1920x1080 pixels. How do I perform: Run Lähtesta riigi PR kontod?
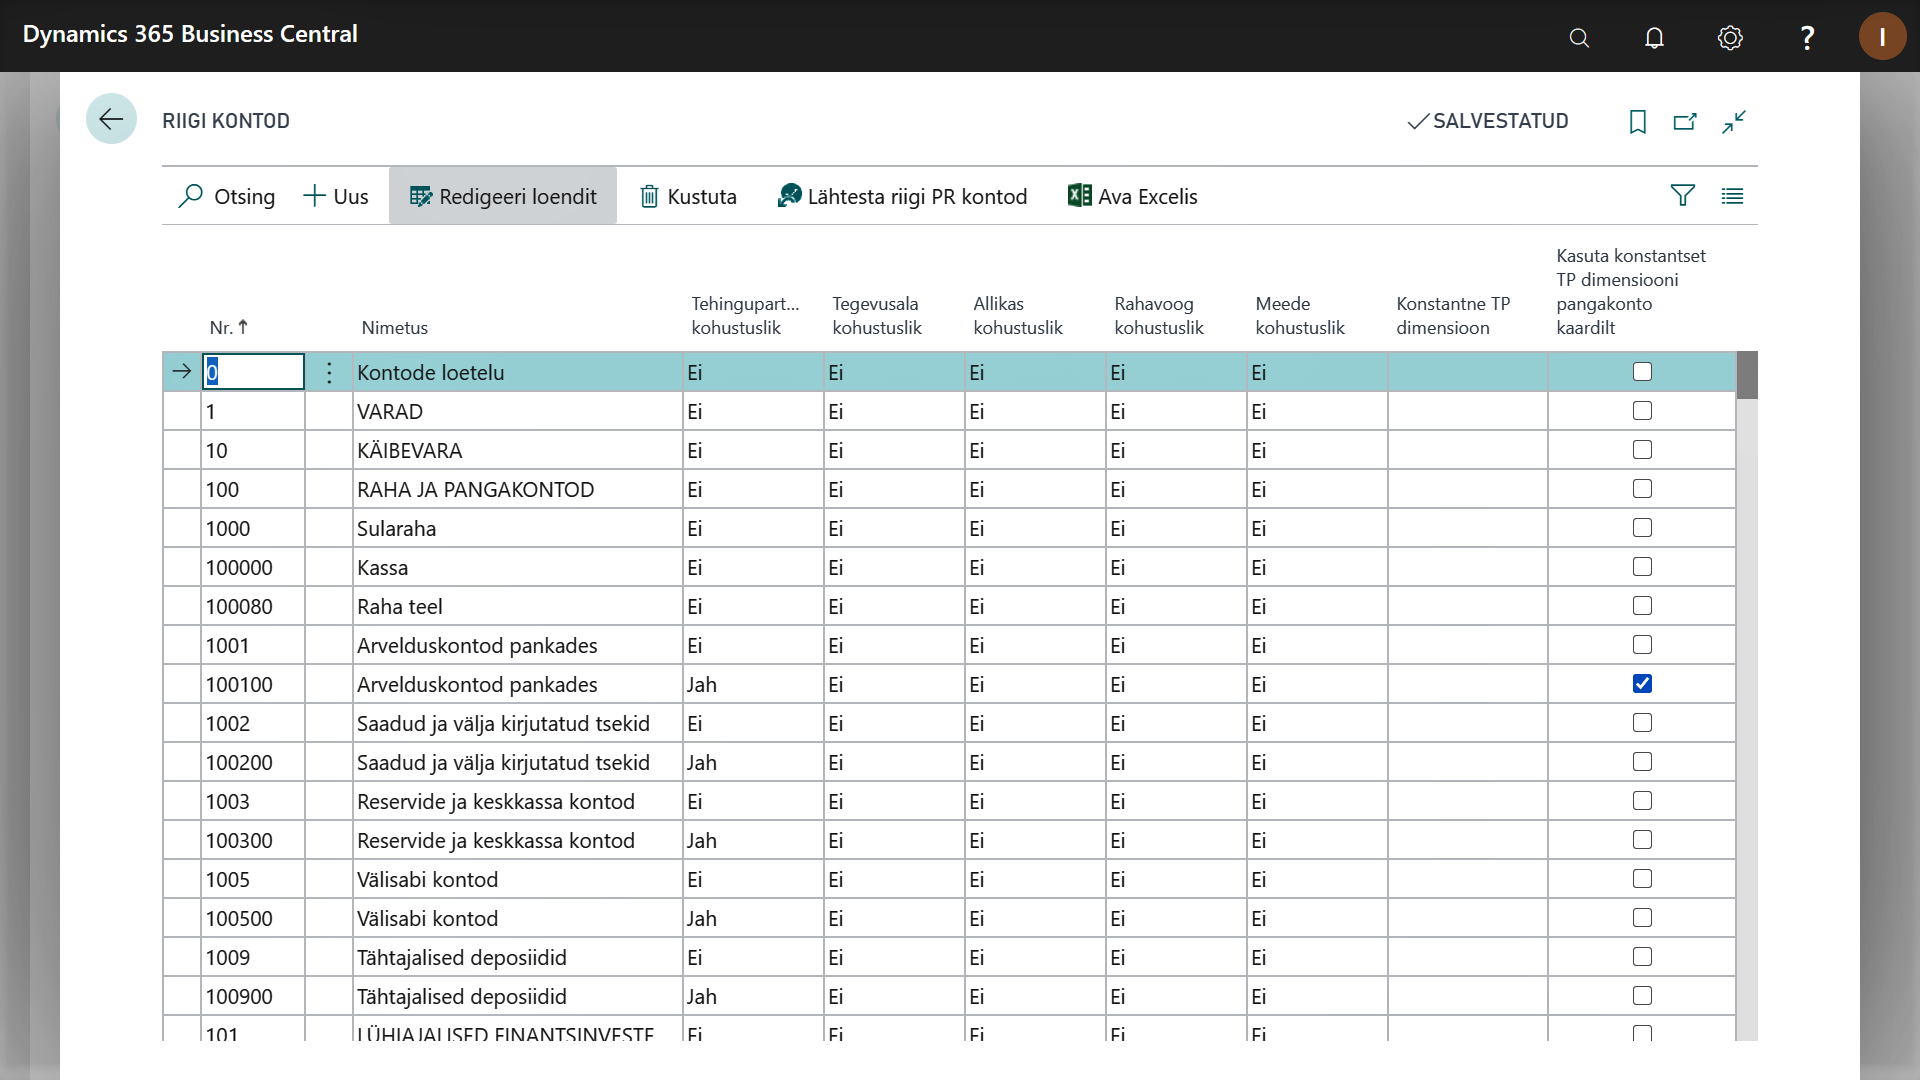tap(902, 196)
